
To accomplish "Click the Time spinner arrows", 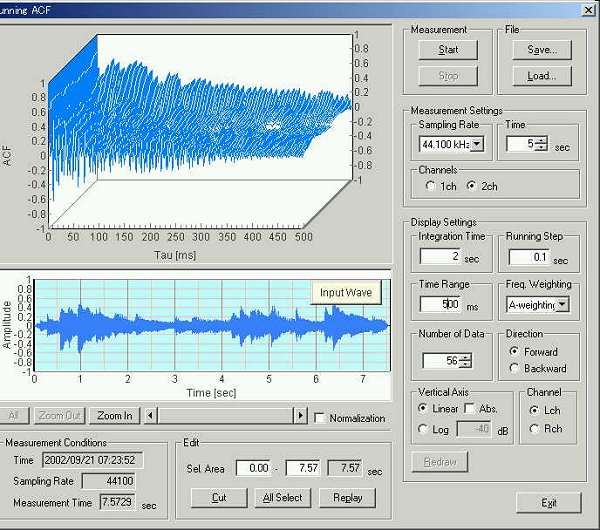I will pyautogui.click(x=541, y=145).
